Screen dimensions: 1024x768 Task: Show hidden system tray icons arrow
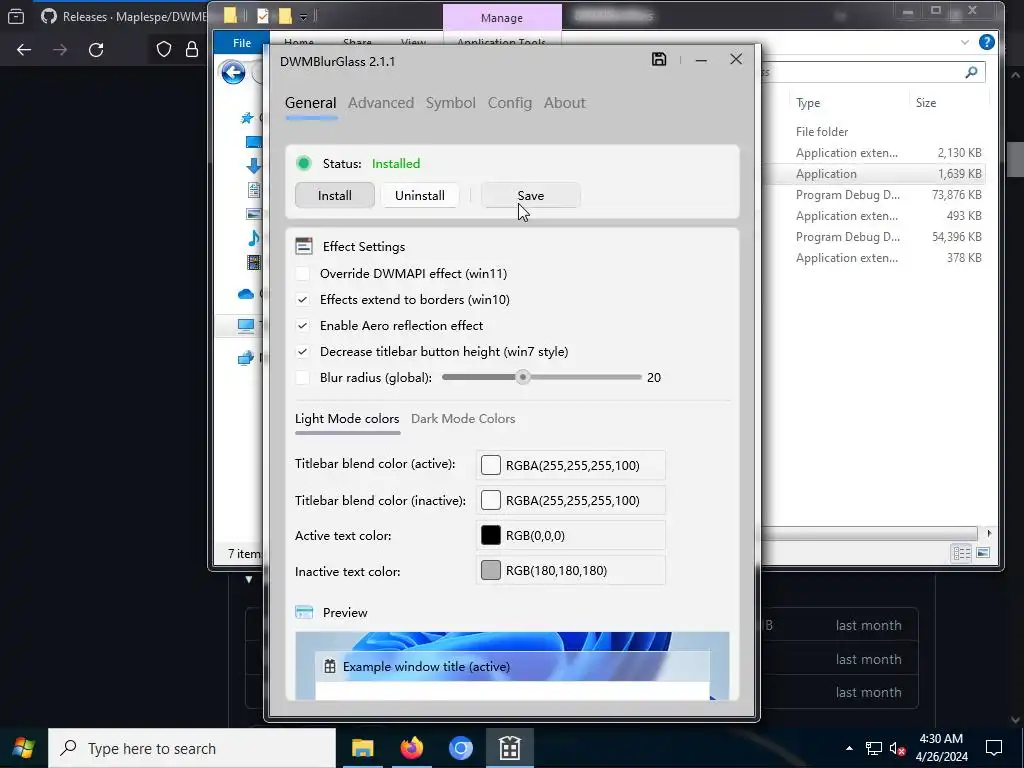point(849,748)
